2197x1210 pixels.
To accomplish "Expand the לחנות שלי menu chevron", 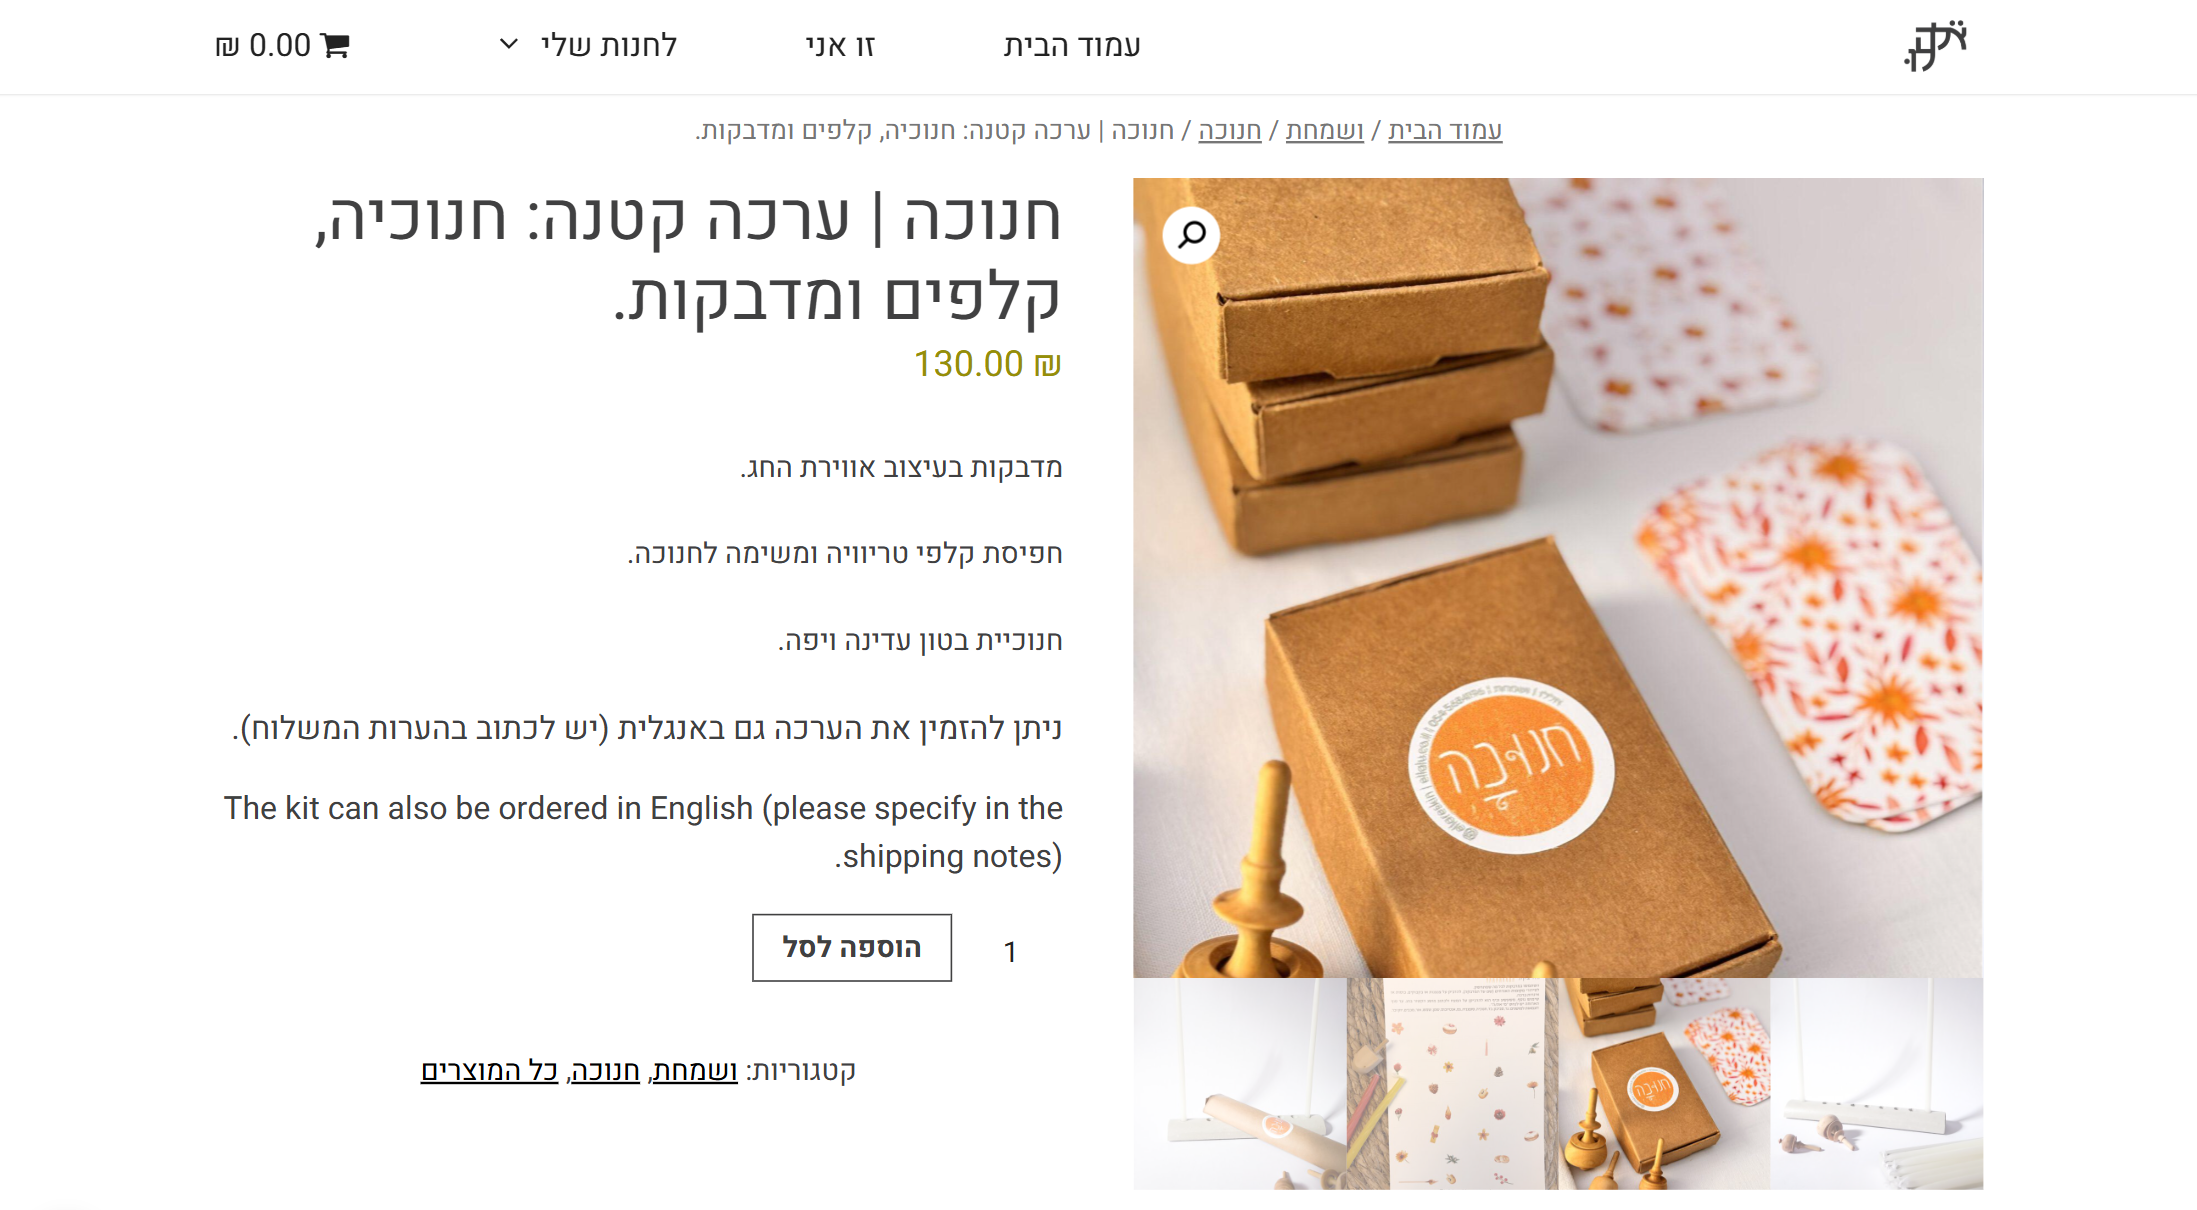I will point(508,45).
